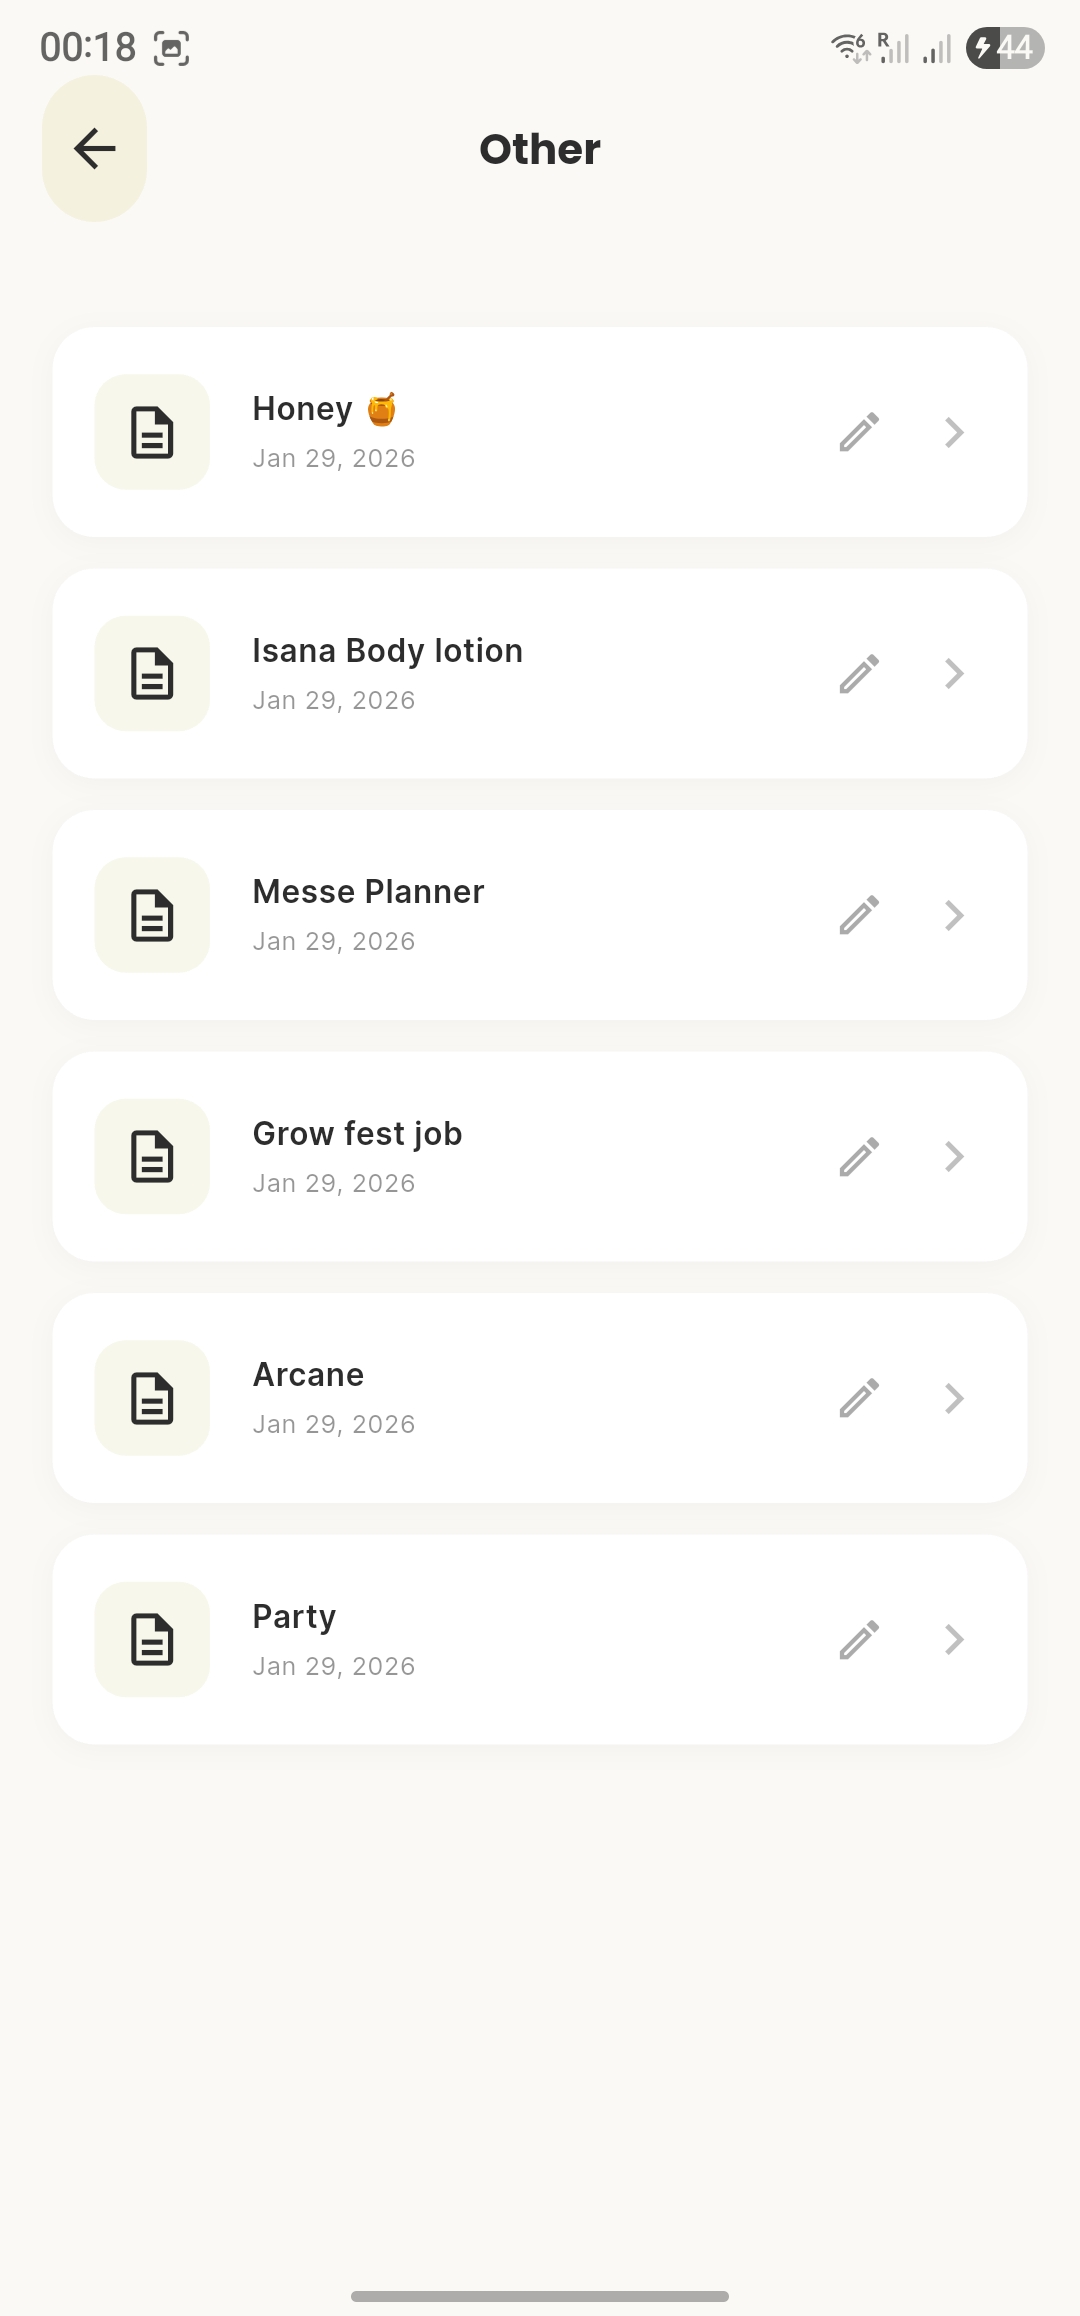
Task: Open the Messe Planner note title
Action: [x=368, y=892]
